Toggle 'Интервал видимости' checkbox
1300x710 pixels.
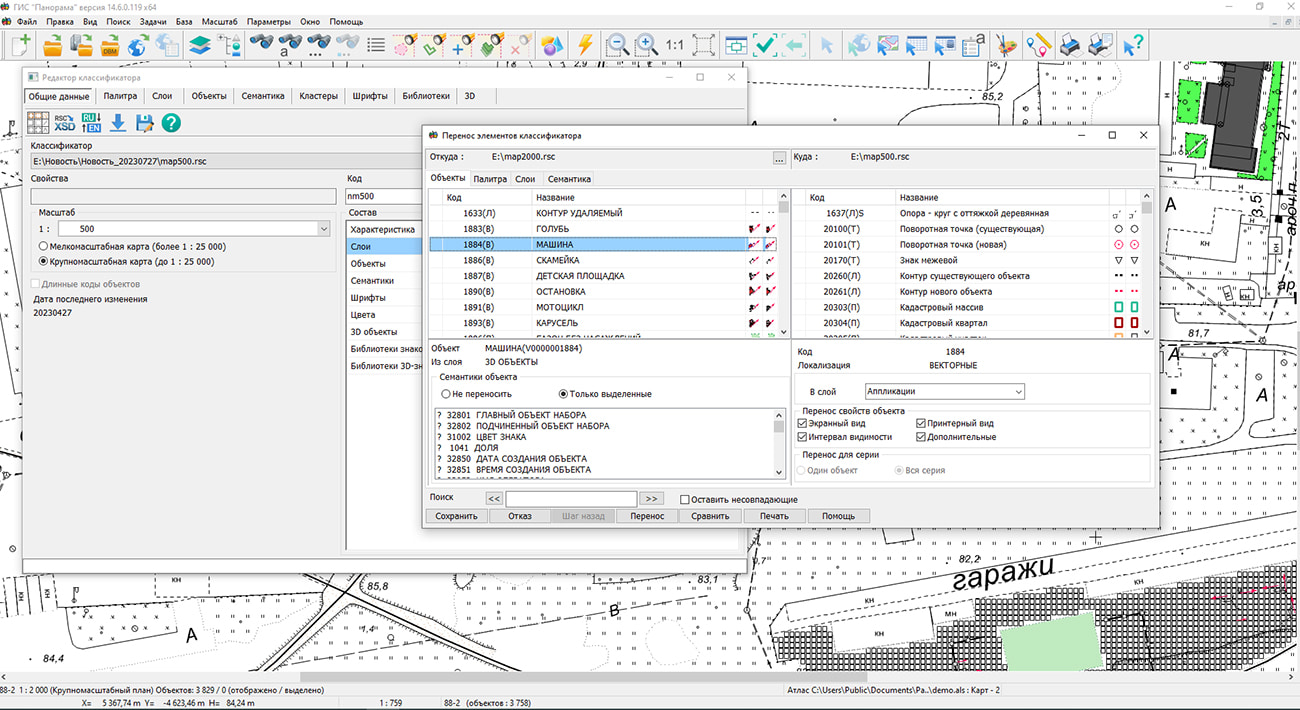(803, 437)
